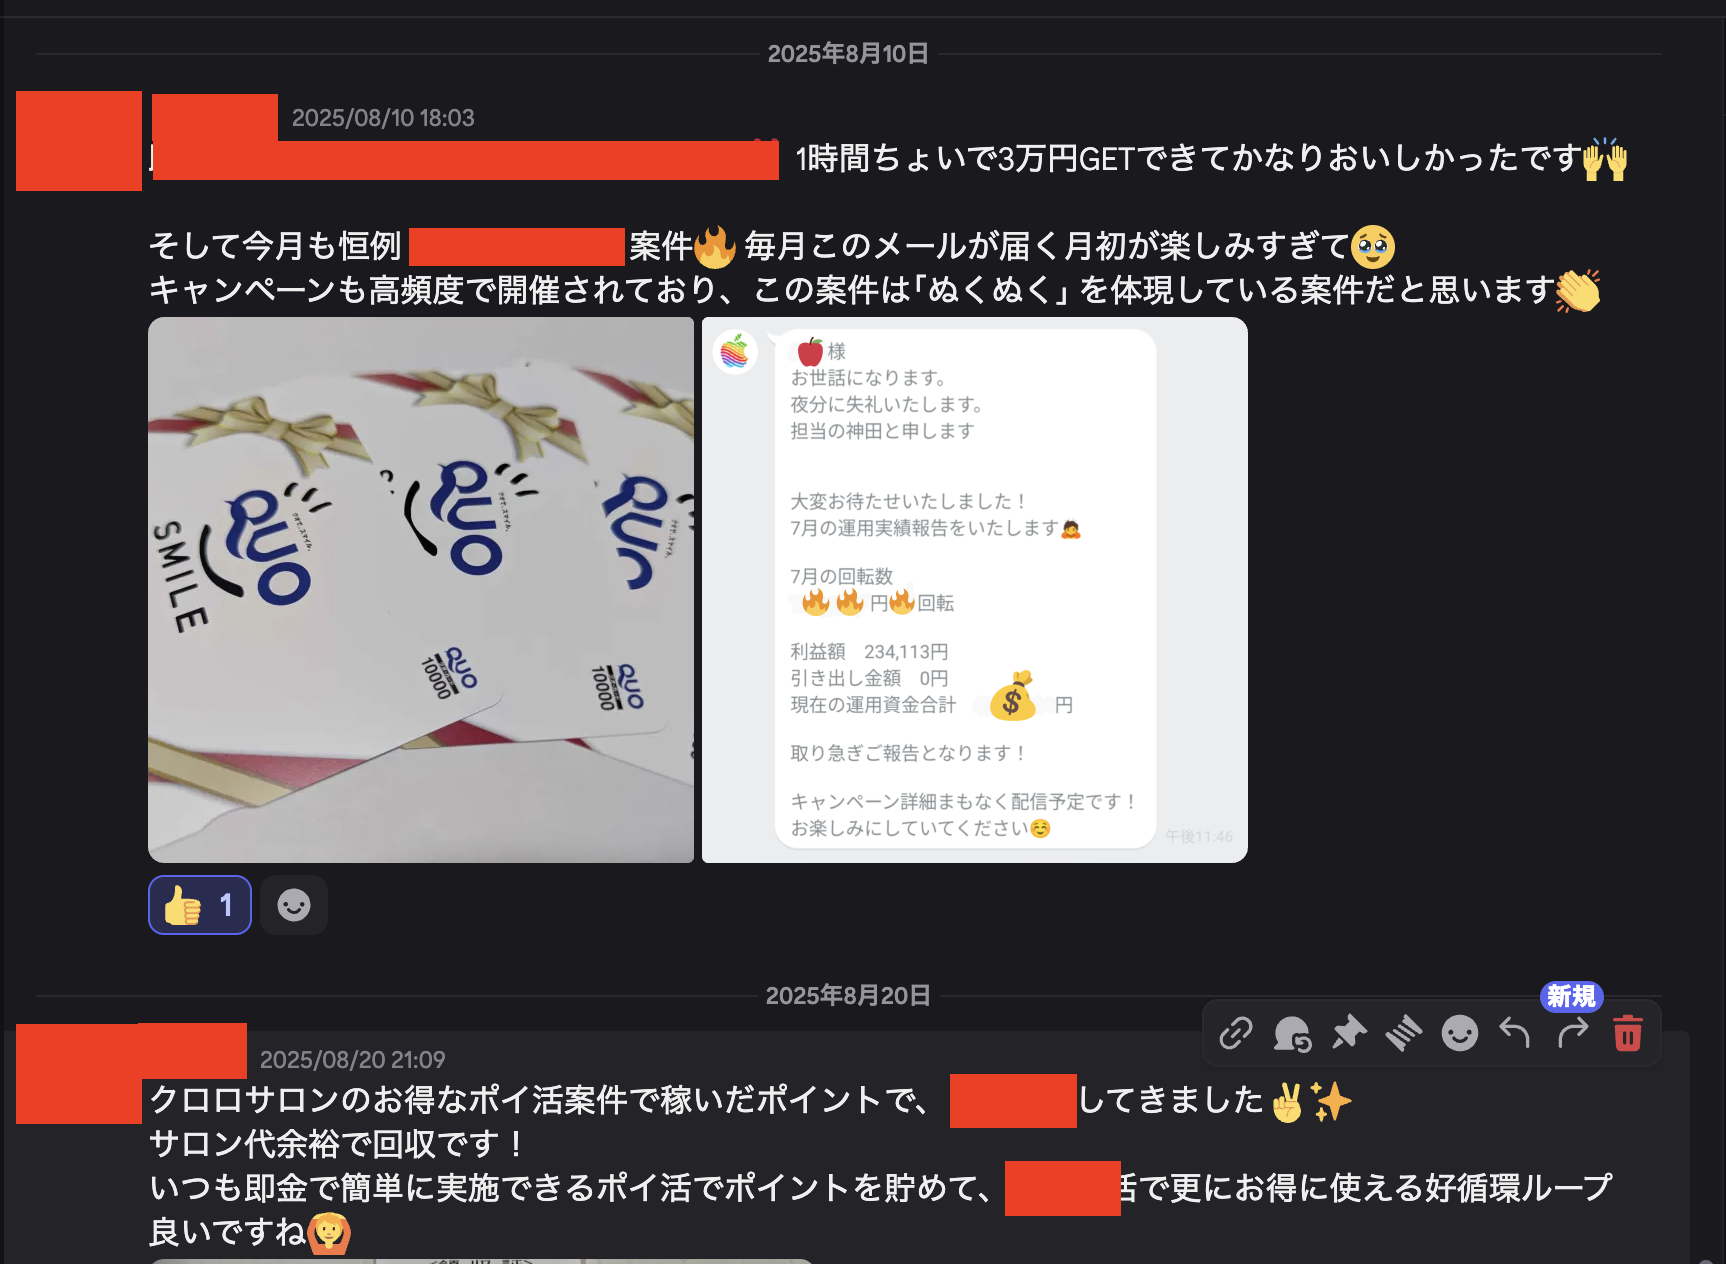
Task: Open the add-reaction smiley below the images
Action: click(294, 905)
